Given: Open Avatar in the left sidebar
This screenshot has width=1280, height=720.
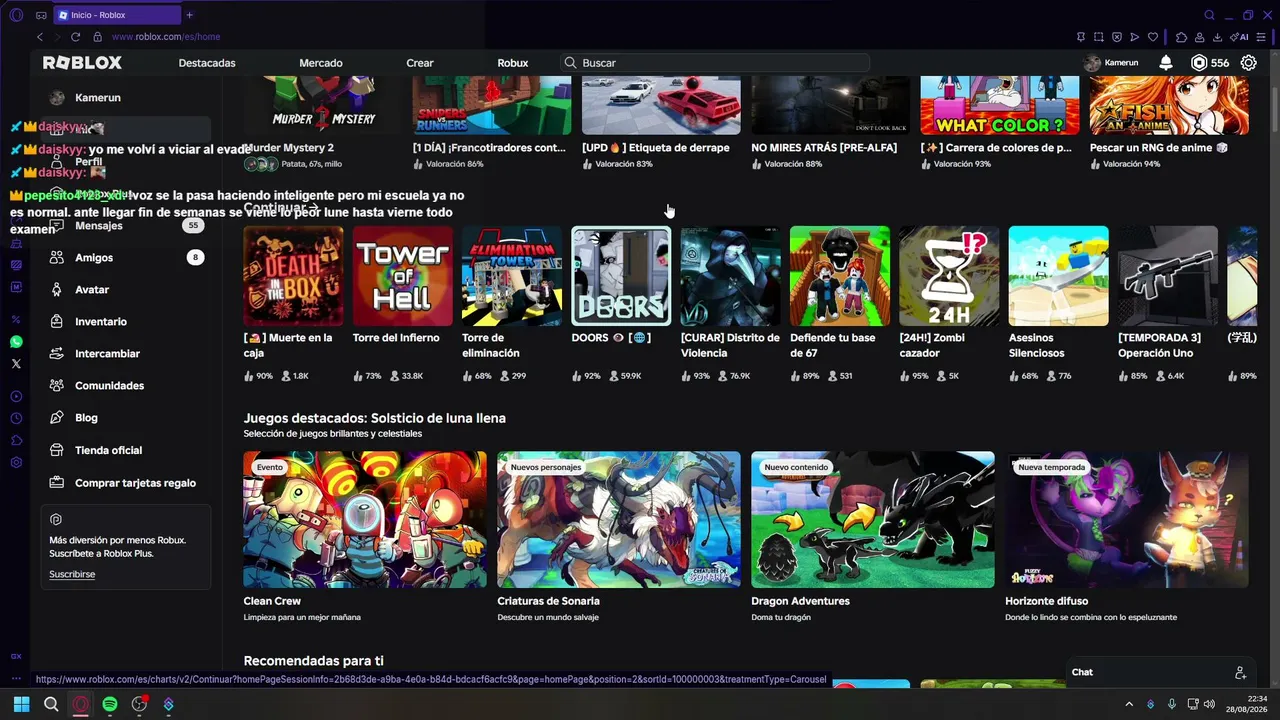Looking at the screenshot, I should (127, 289).
